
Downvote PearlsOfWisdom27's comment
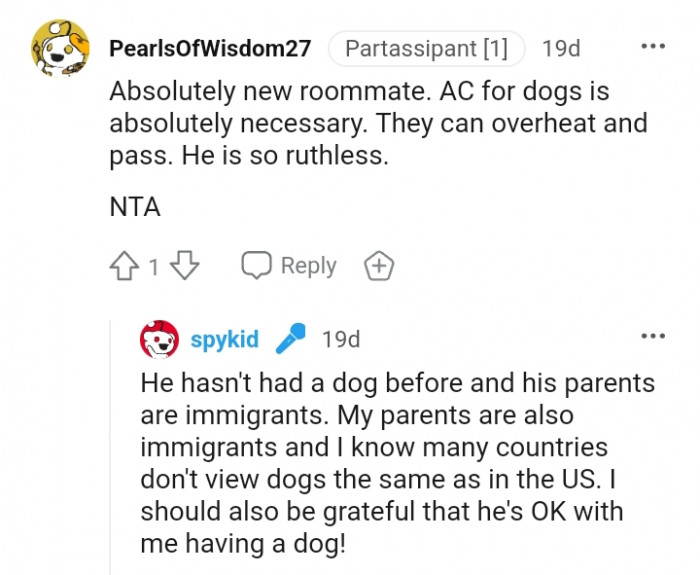186,266
